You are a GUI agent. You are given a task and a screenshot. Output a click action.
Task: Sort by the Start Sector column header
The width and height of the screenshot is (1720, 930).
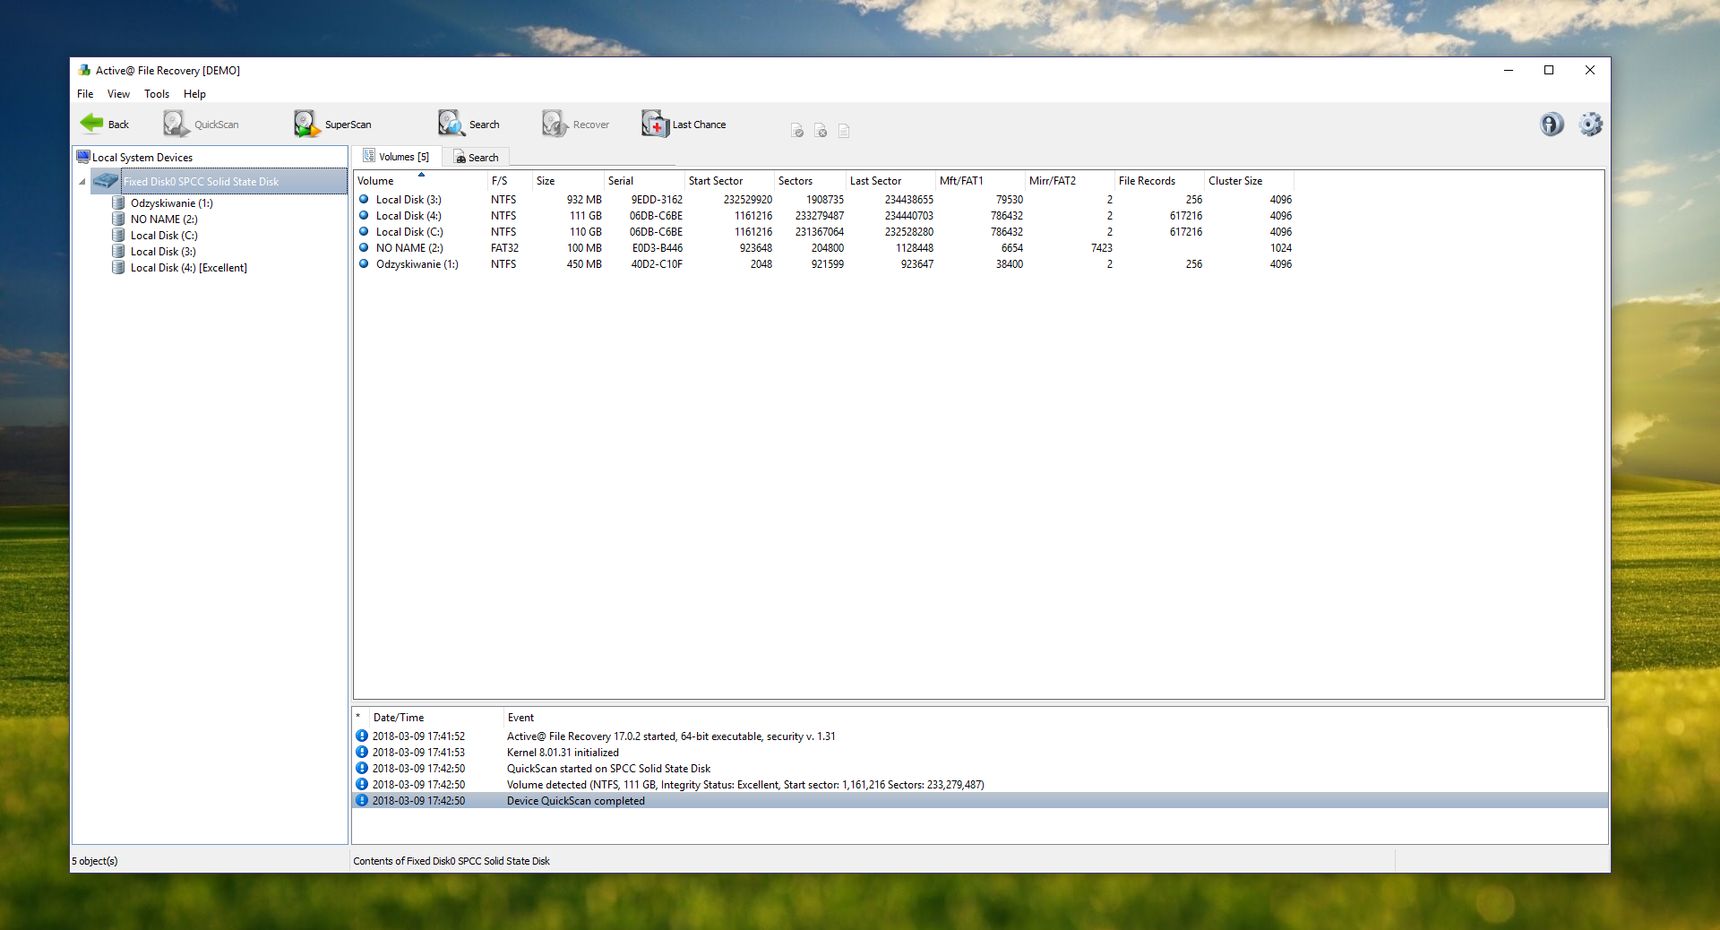pyautogui.click(x=729, y=181)
